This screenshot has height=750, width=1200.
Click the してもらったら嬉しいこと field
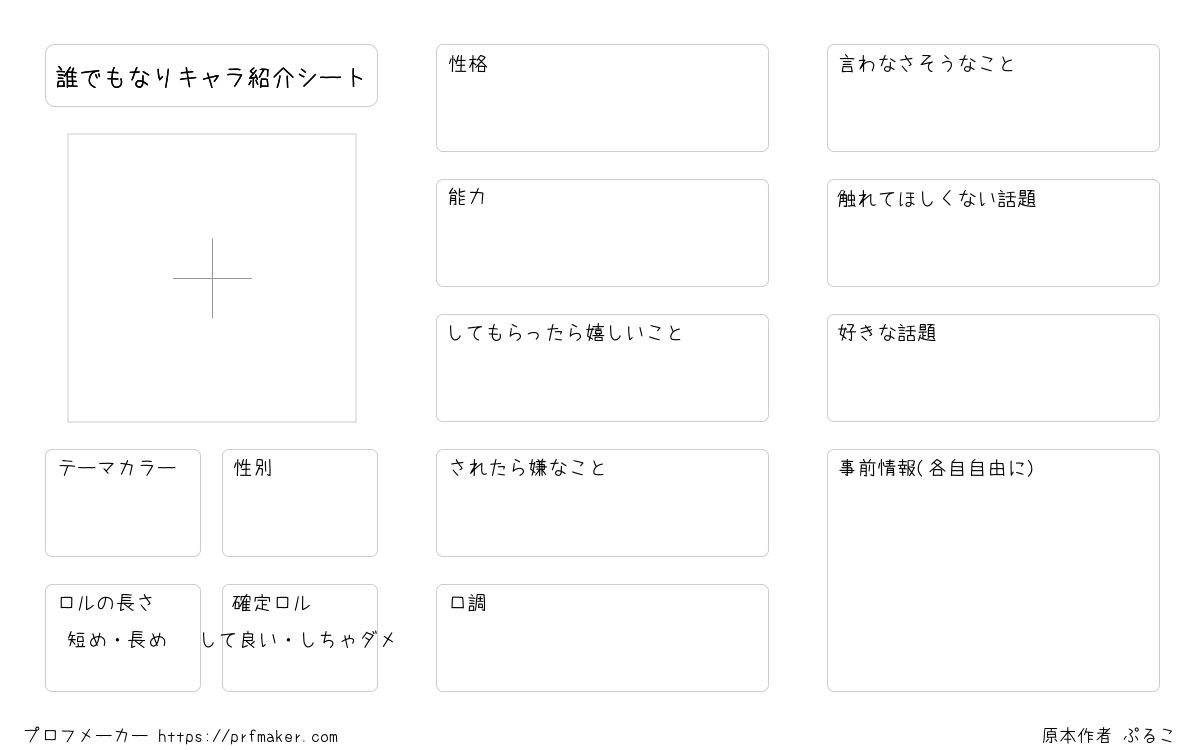pyautogui.click(x=602, y=368)
